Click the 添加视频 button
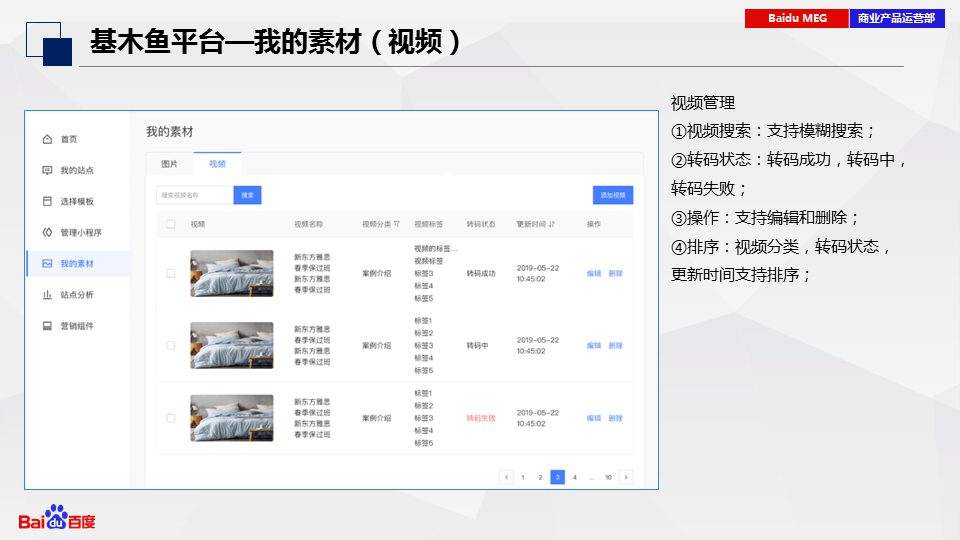 [613, 195]
